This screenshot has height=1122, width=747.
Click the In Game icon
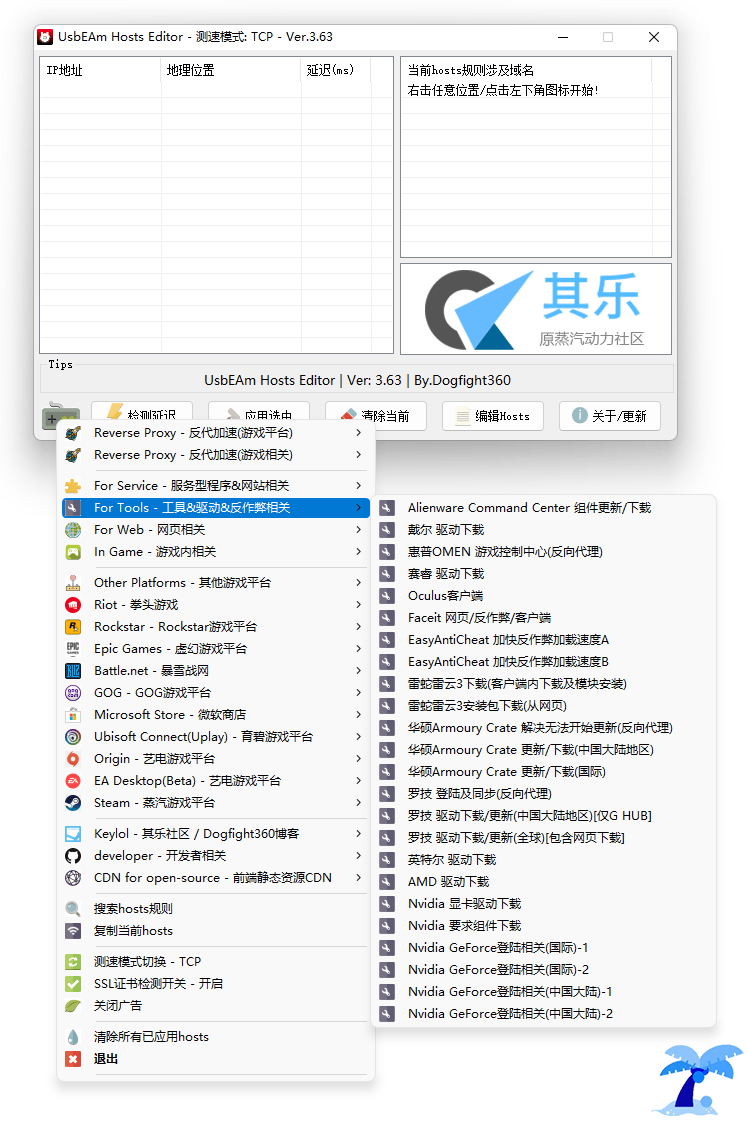click(73, 552)
